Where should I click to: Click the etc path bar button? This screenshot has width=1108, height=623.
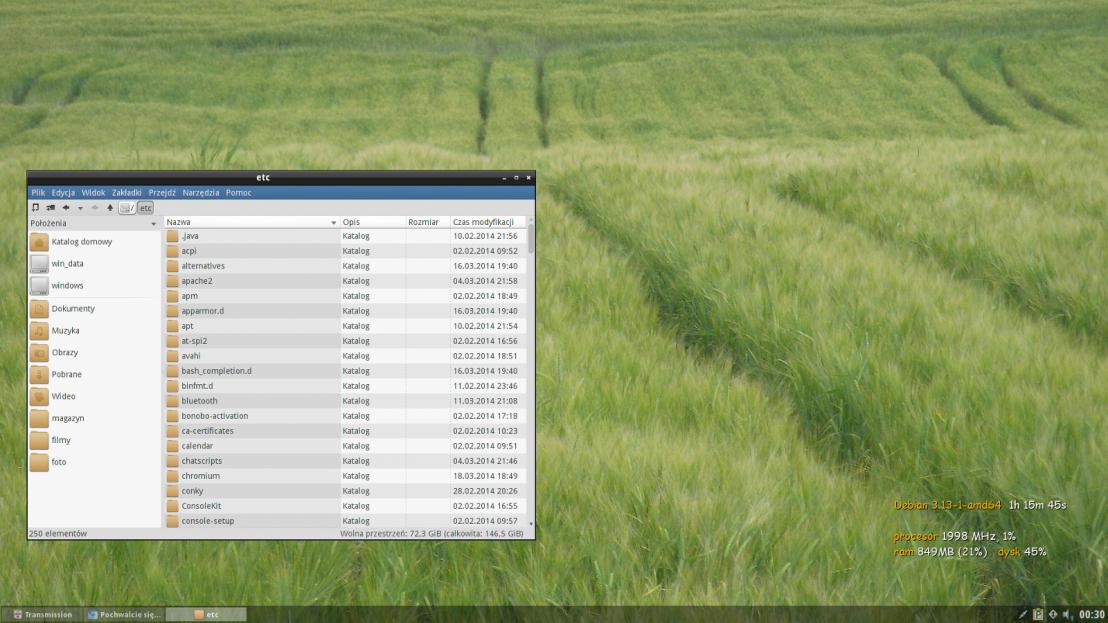click(x=146, y=208)
